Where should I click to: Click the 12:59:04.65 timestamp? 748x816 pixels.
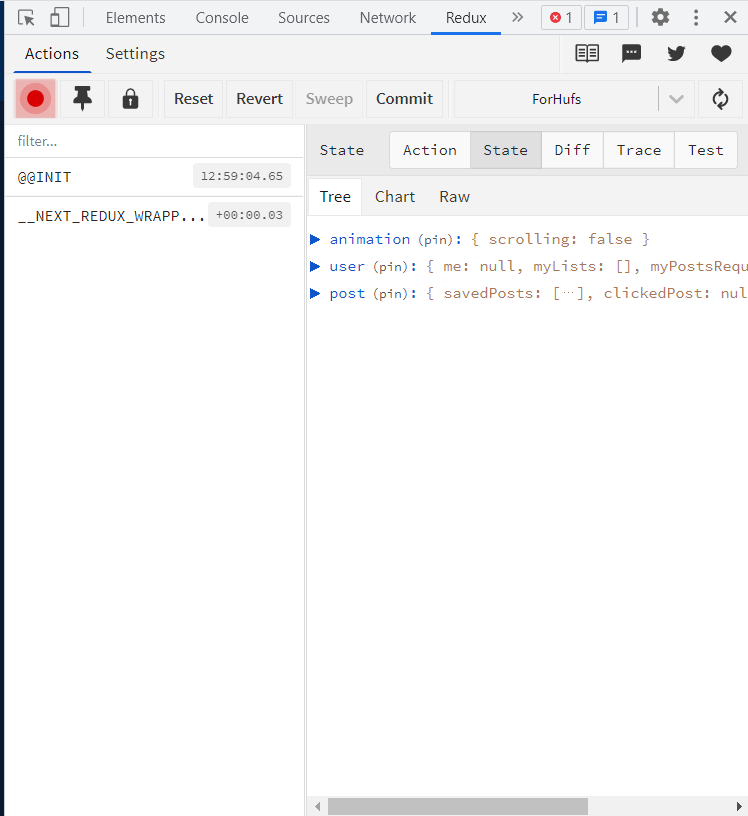tap(242, 176)
